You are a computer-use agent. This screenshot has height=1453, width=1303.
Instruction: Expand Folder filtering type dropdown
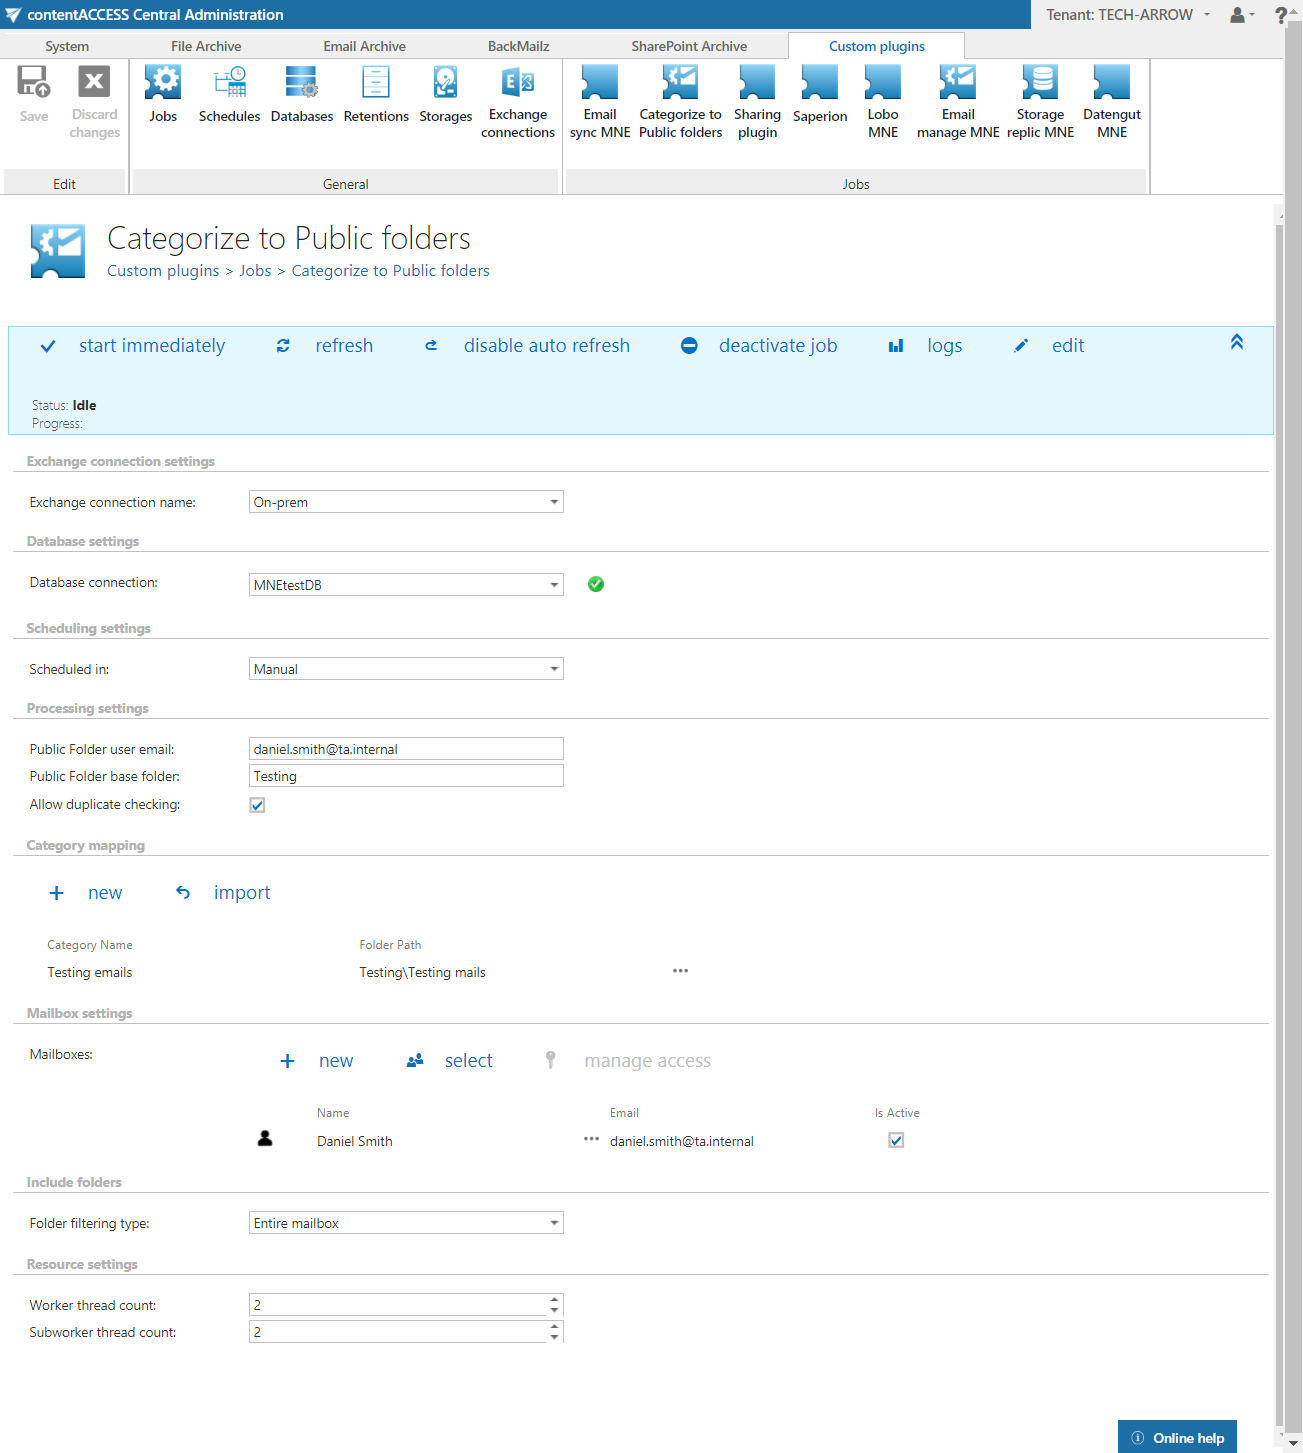click(554, 1223)
